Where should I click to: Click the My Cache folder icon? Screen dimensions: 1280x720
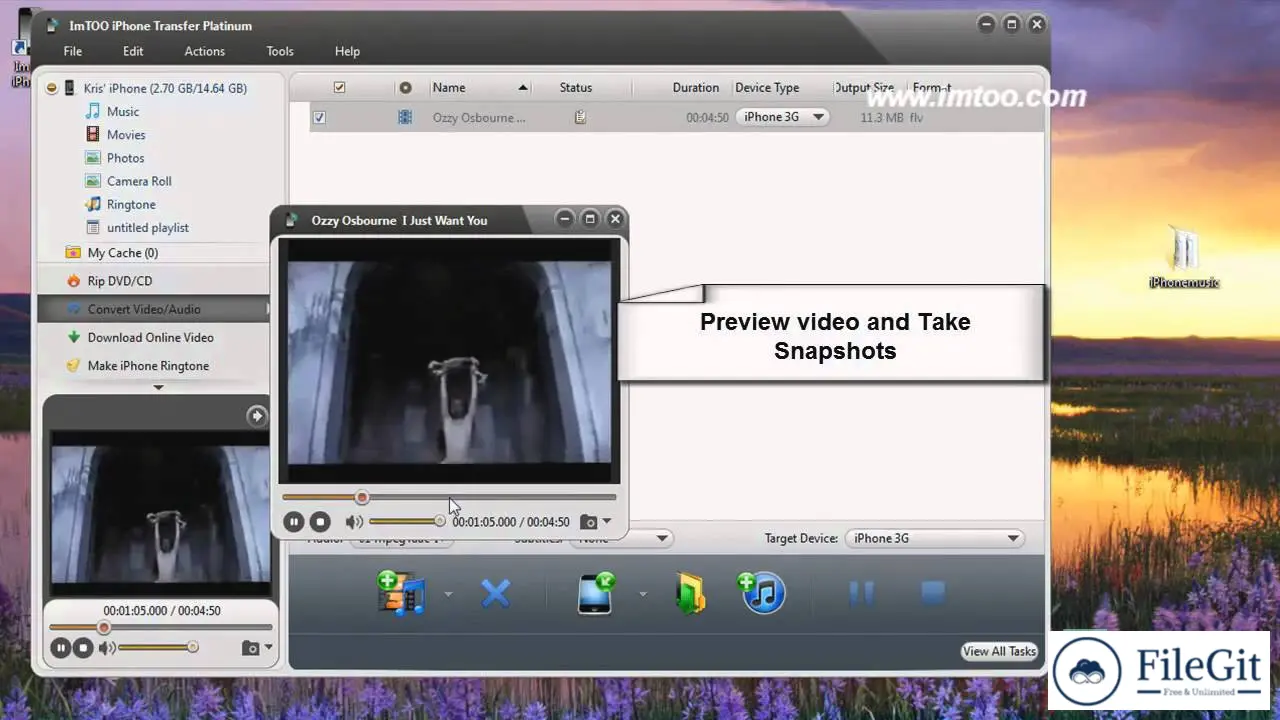pyautogui.click(x=73, y=253)
